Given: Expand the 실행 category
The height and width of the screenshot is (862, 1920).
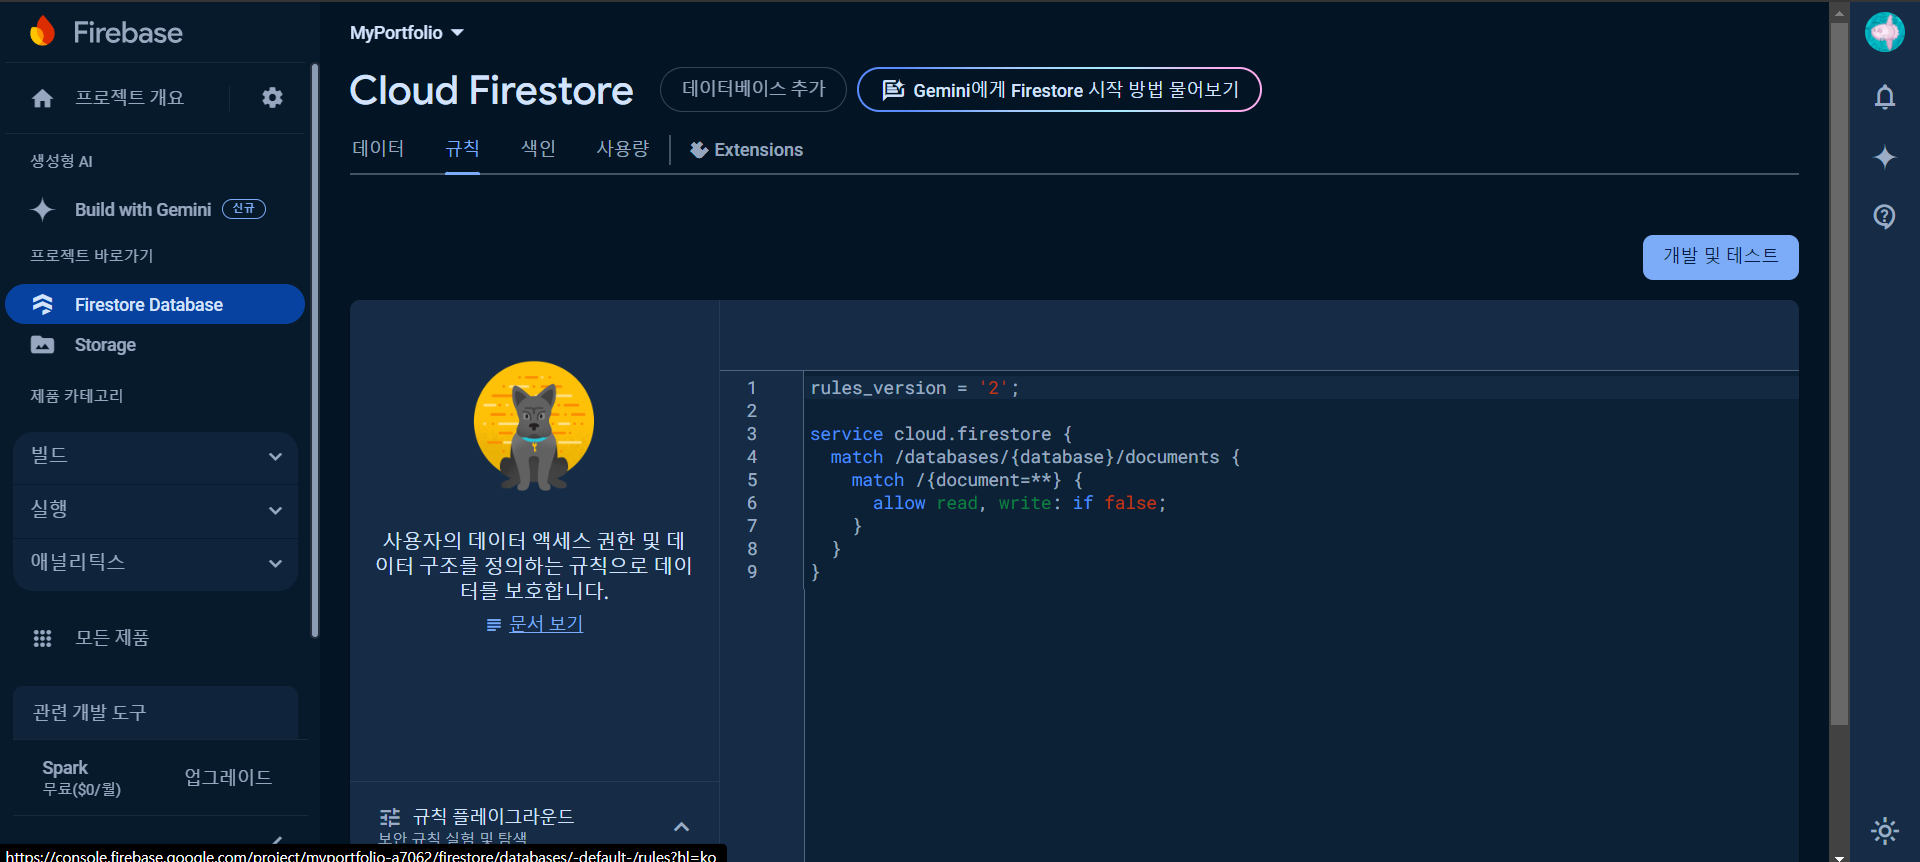Looking at the screenshot, I should (156, 510).
